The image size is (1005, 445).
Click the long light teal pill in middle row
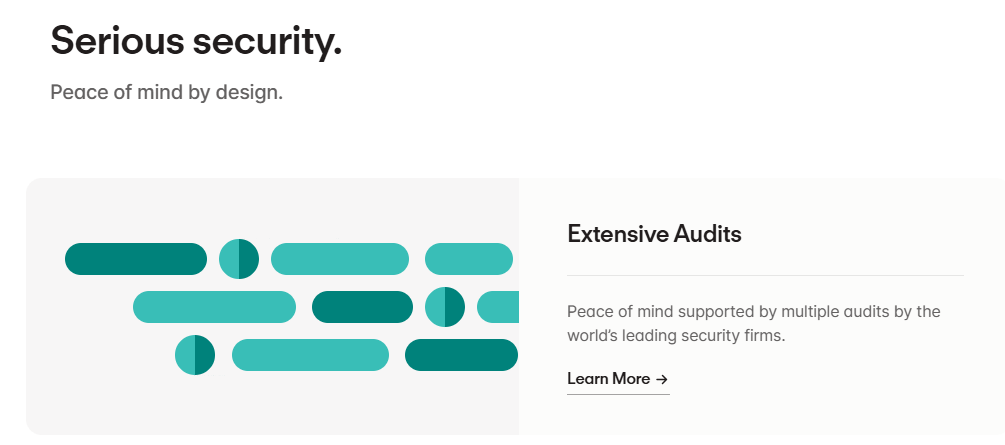click(x=214, y=307)
